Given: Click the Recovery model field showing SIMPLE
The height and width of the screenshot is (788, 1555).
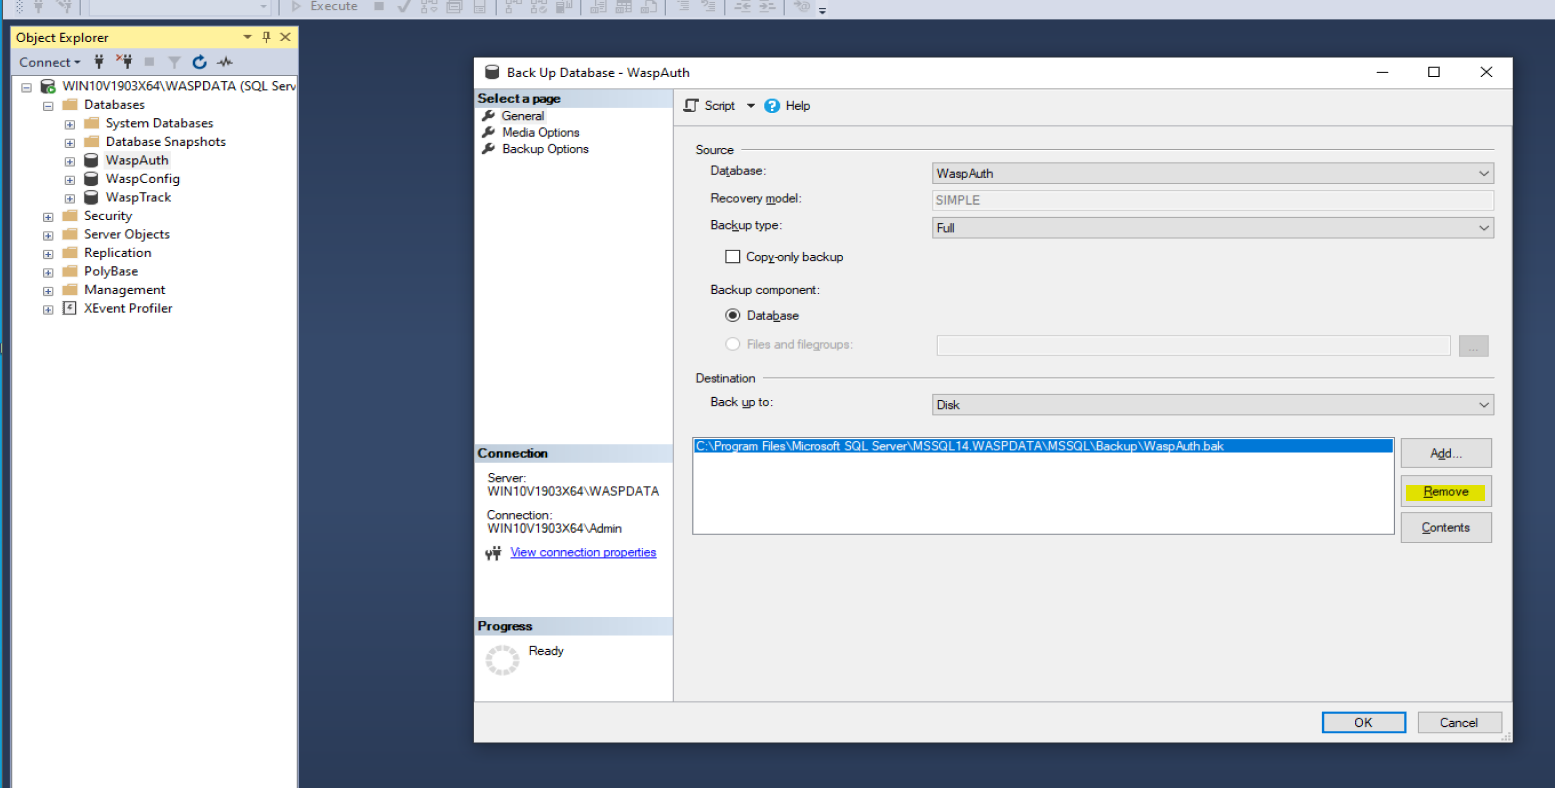Looking at the screenshot, I should pos(1213,200).
